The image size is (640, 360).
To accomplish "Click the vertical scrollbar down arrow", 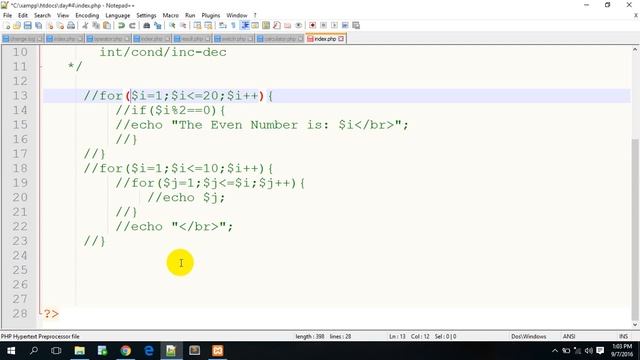I will click(x=635, y=325).
